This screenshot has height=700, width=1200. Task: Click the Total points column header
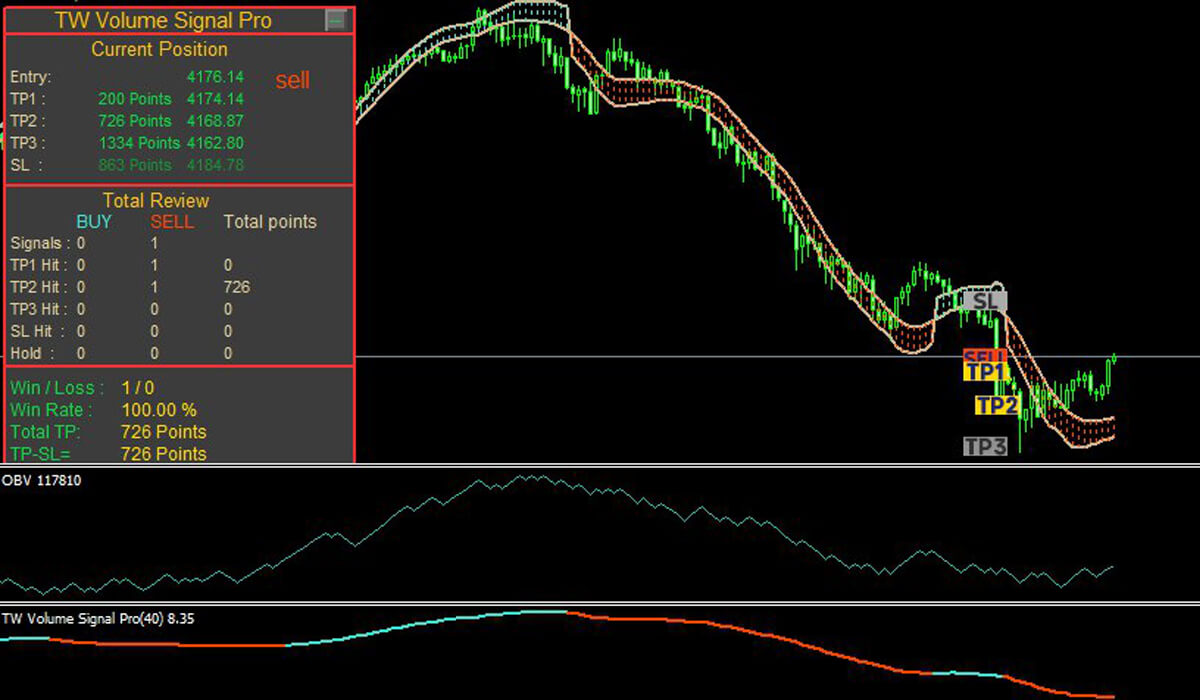coord(270,222)
